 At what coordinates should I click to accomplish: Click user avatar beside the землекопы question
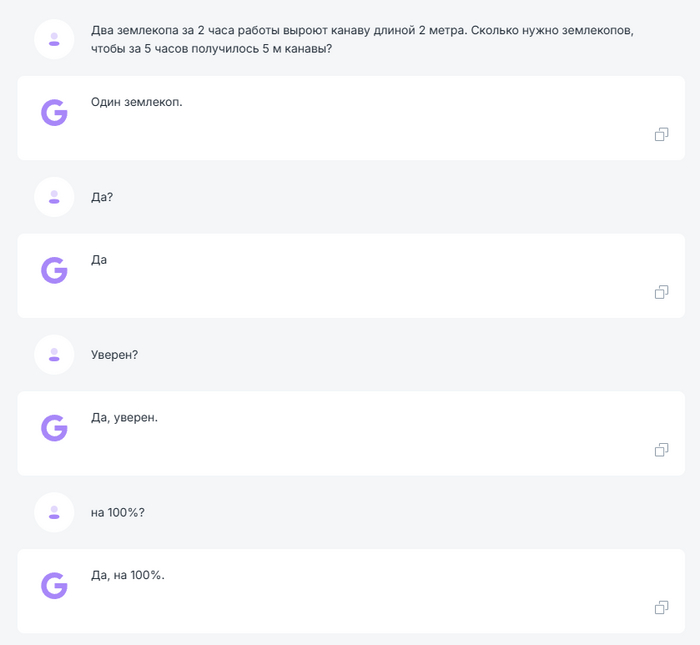tap(54, 39)
